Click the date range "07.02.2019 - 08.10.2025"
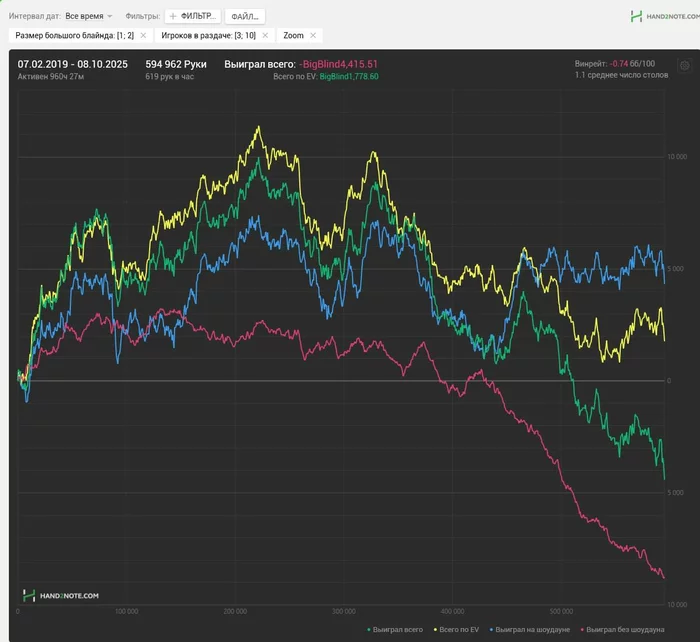Viewport: 700px width, 642px height. (x=73, y=64)
